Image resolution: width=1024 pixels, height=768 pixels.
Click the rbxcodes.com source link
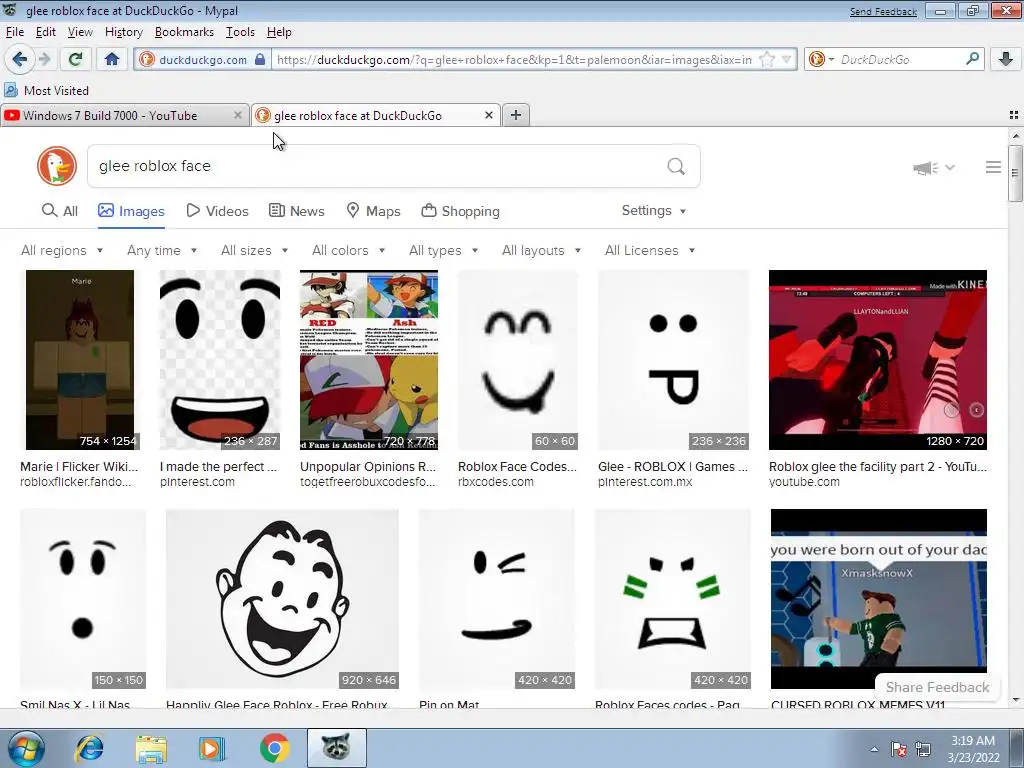coord(496,482)
